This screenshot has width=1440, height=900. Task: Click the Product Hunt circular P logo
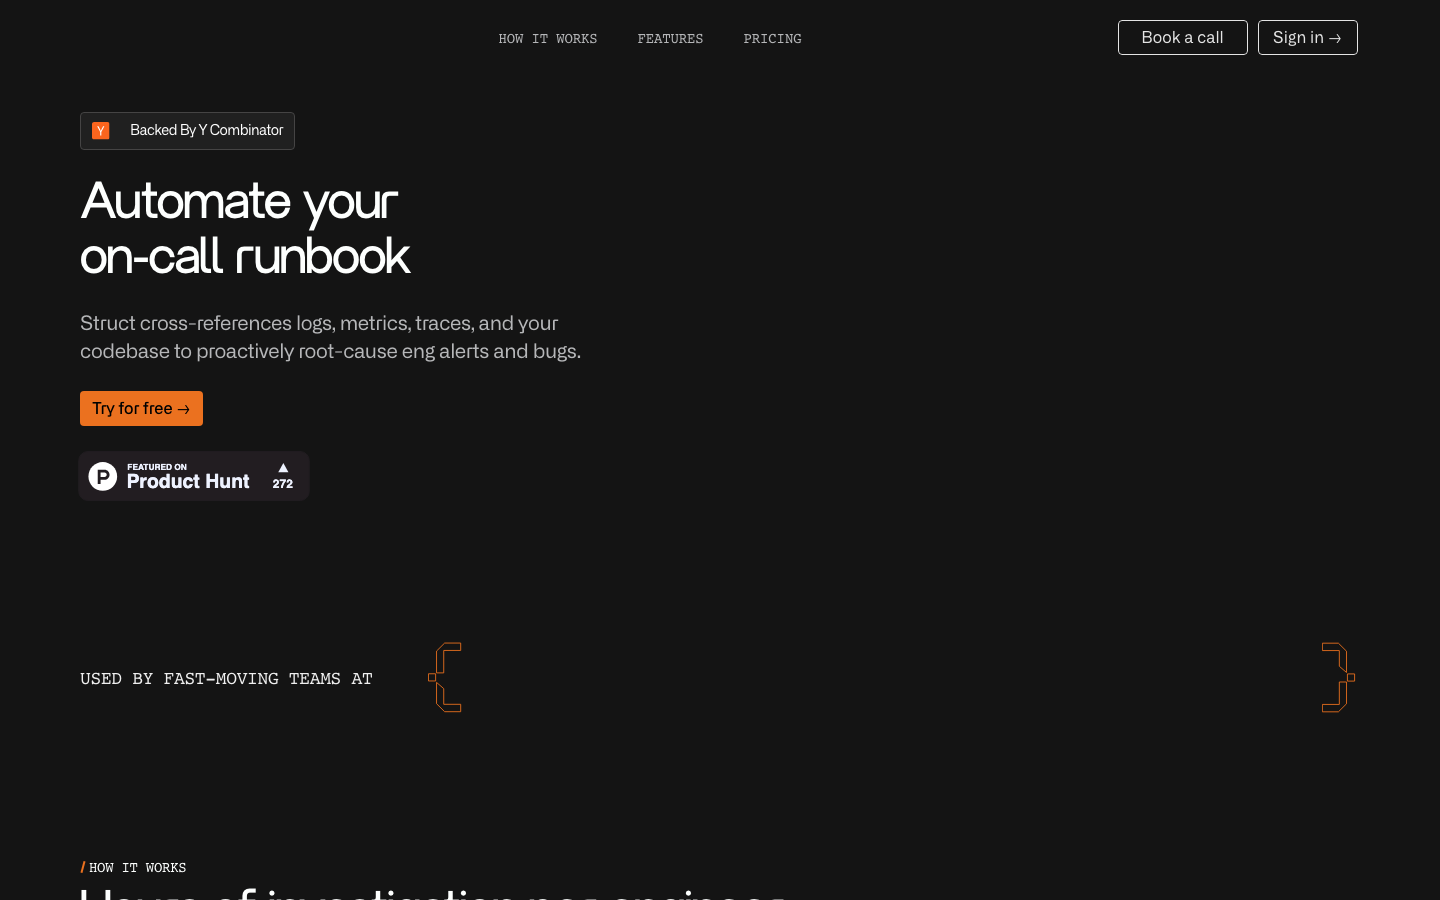103,476
